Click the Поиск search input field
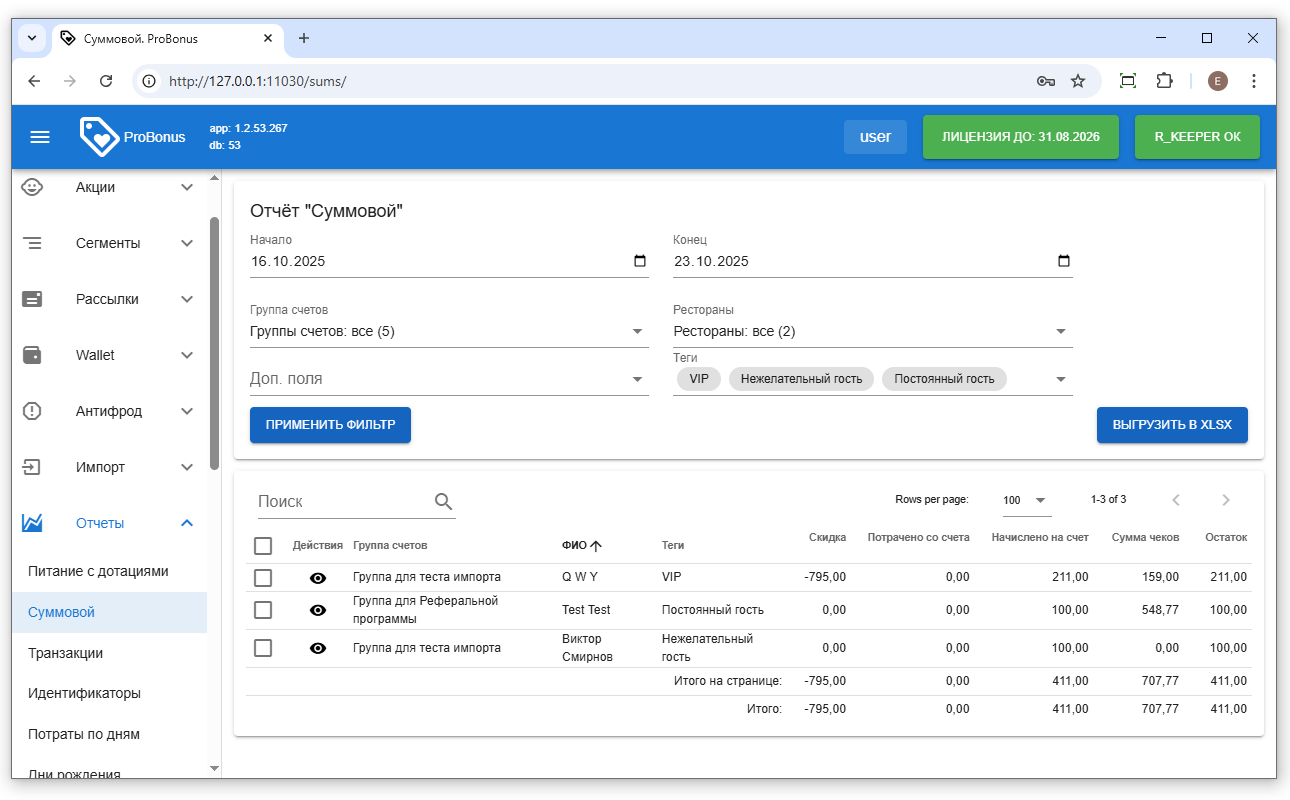This screenshot has height=800, width=1290. pos(340,502)
